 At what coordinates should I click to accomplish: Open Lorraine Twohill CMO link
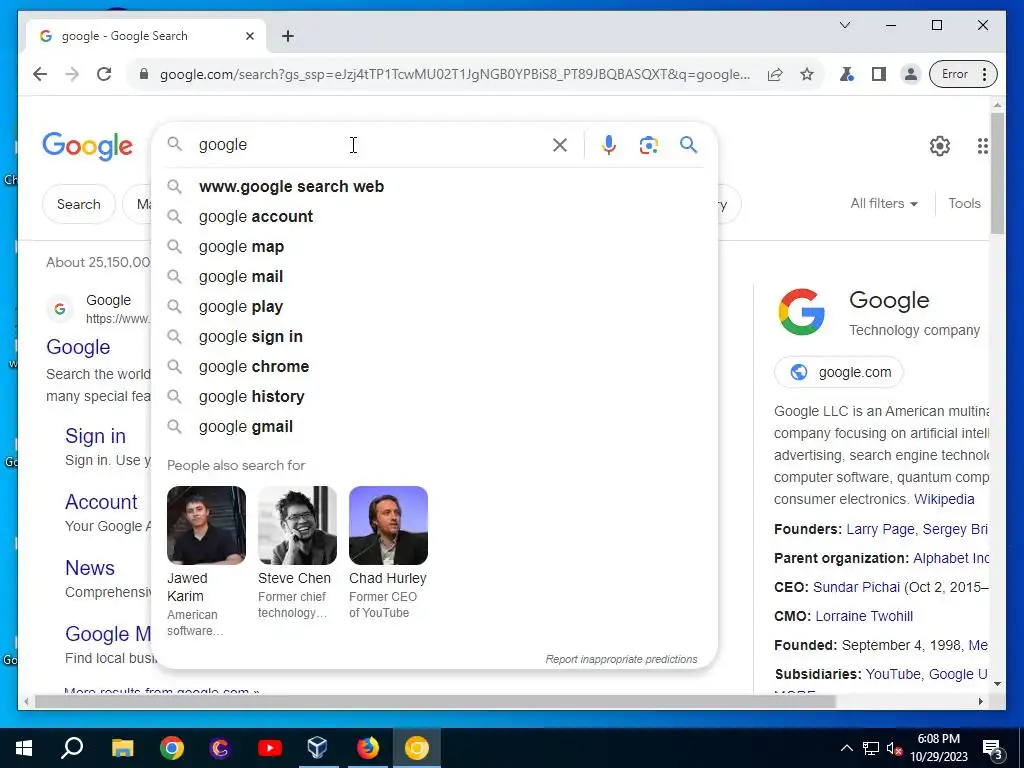coord(864,616)
